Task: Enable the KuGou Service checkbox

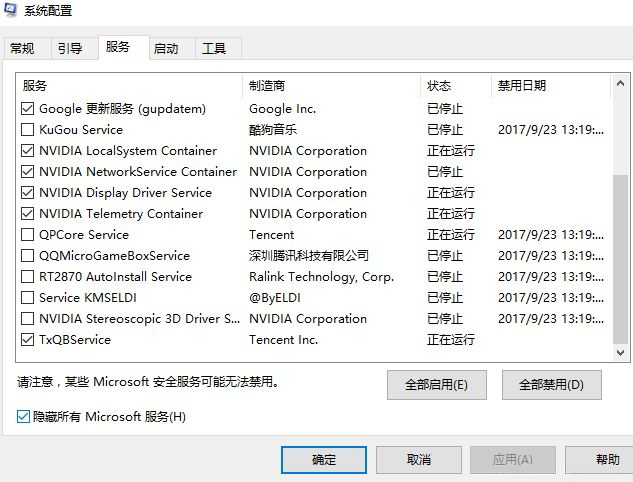Action: [27, 130]
